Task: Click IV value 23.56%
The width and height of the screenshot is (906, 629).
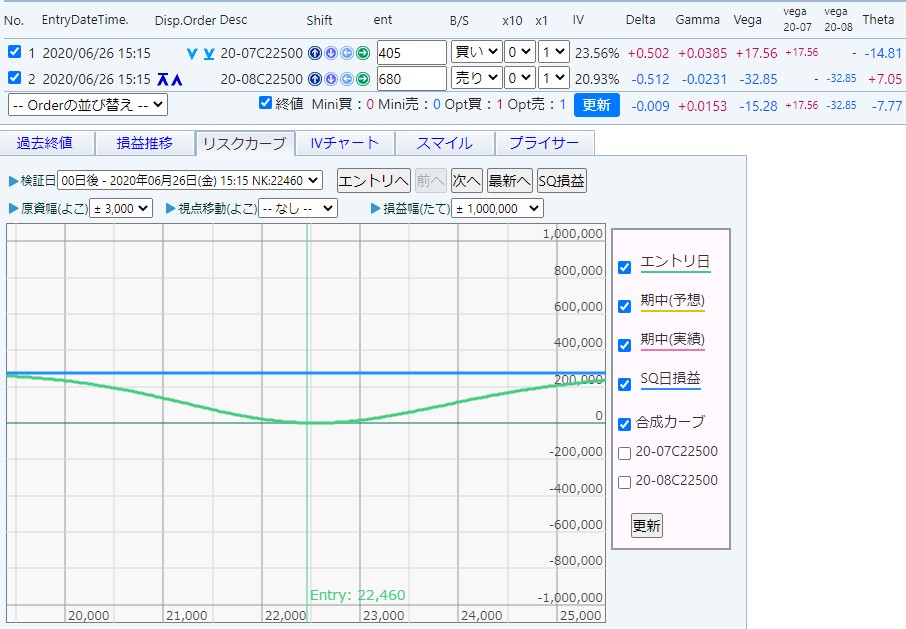Action: (x=597, y=54)
